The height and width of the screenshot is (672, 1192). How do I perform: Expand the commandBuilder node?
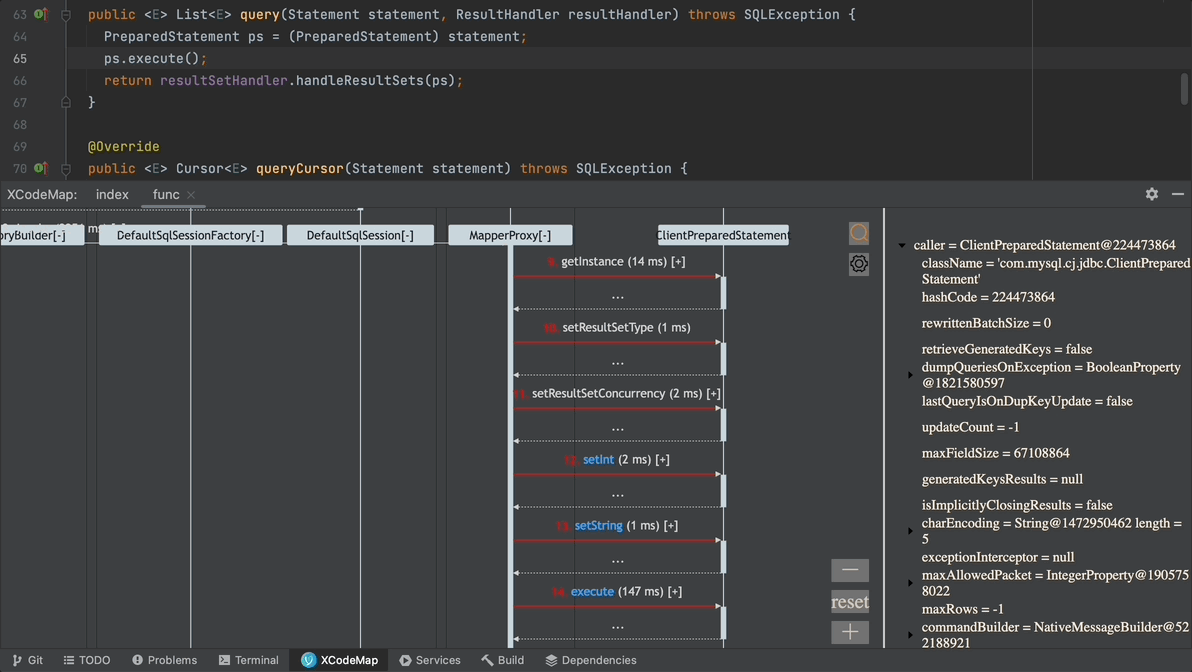coord(911,635)
